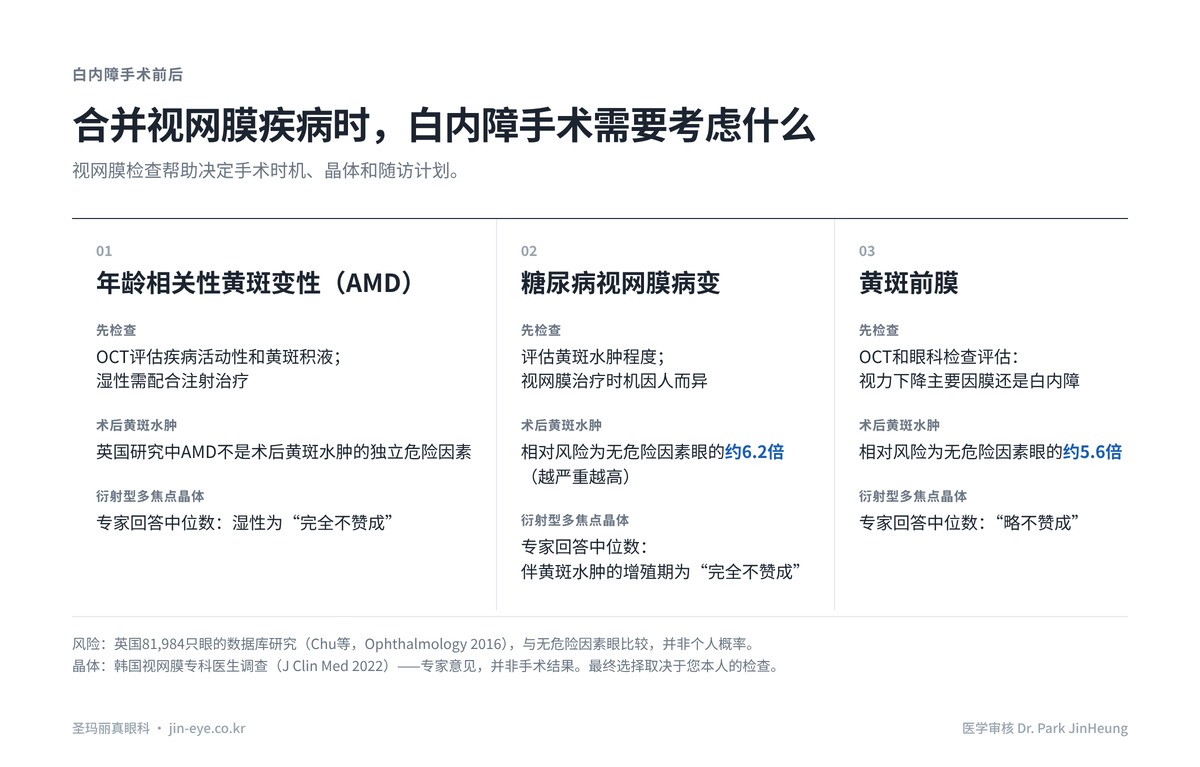Click the '术后黄斑水肿' label in the 黄斑前膜 column

pos(900,425)
